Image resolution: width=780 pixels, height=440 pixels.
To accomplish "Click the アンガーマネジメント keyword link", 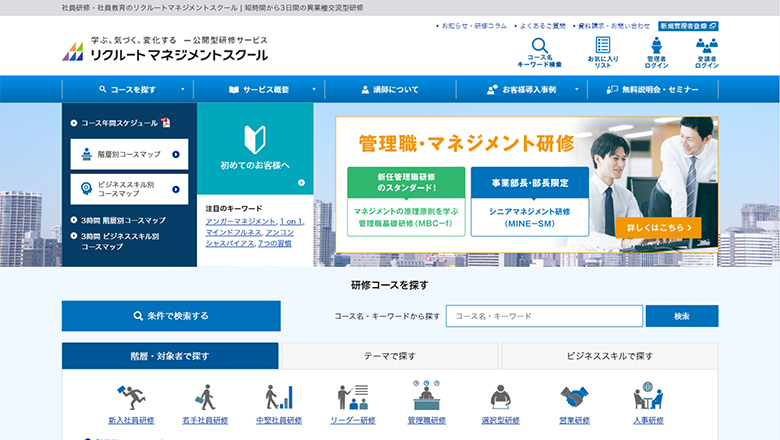I will click(x=241, y=221).
